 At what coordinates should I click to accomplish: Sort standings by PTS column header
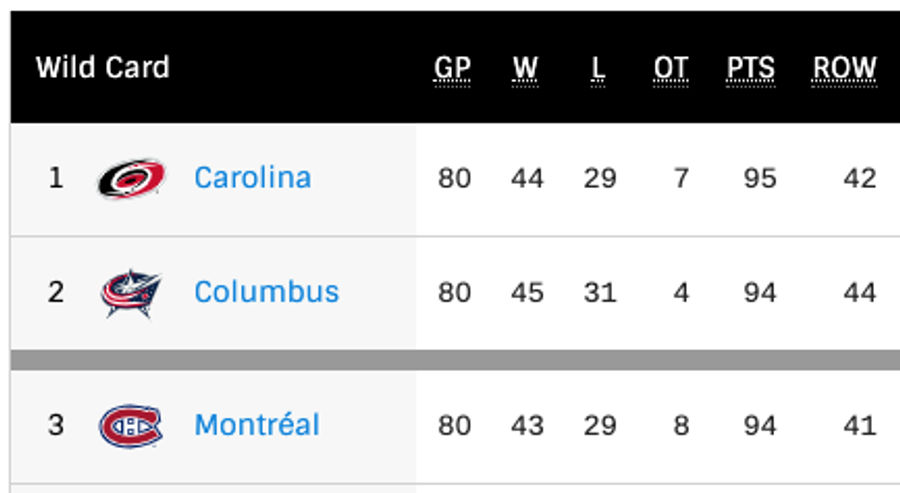(750, 68)
